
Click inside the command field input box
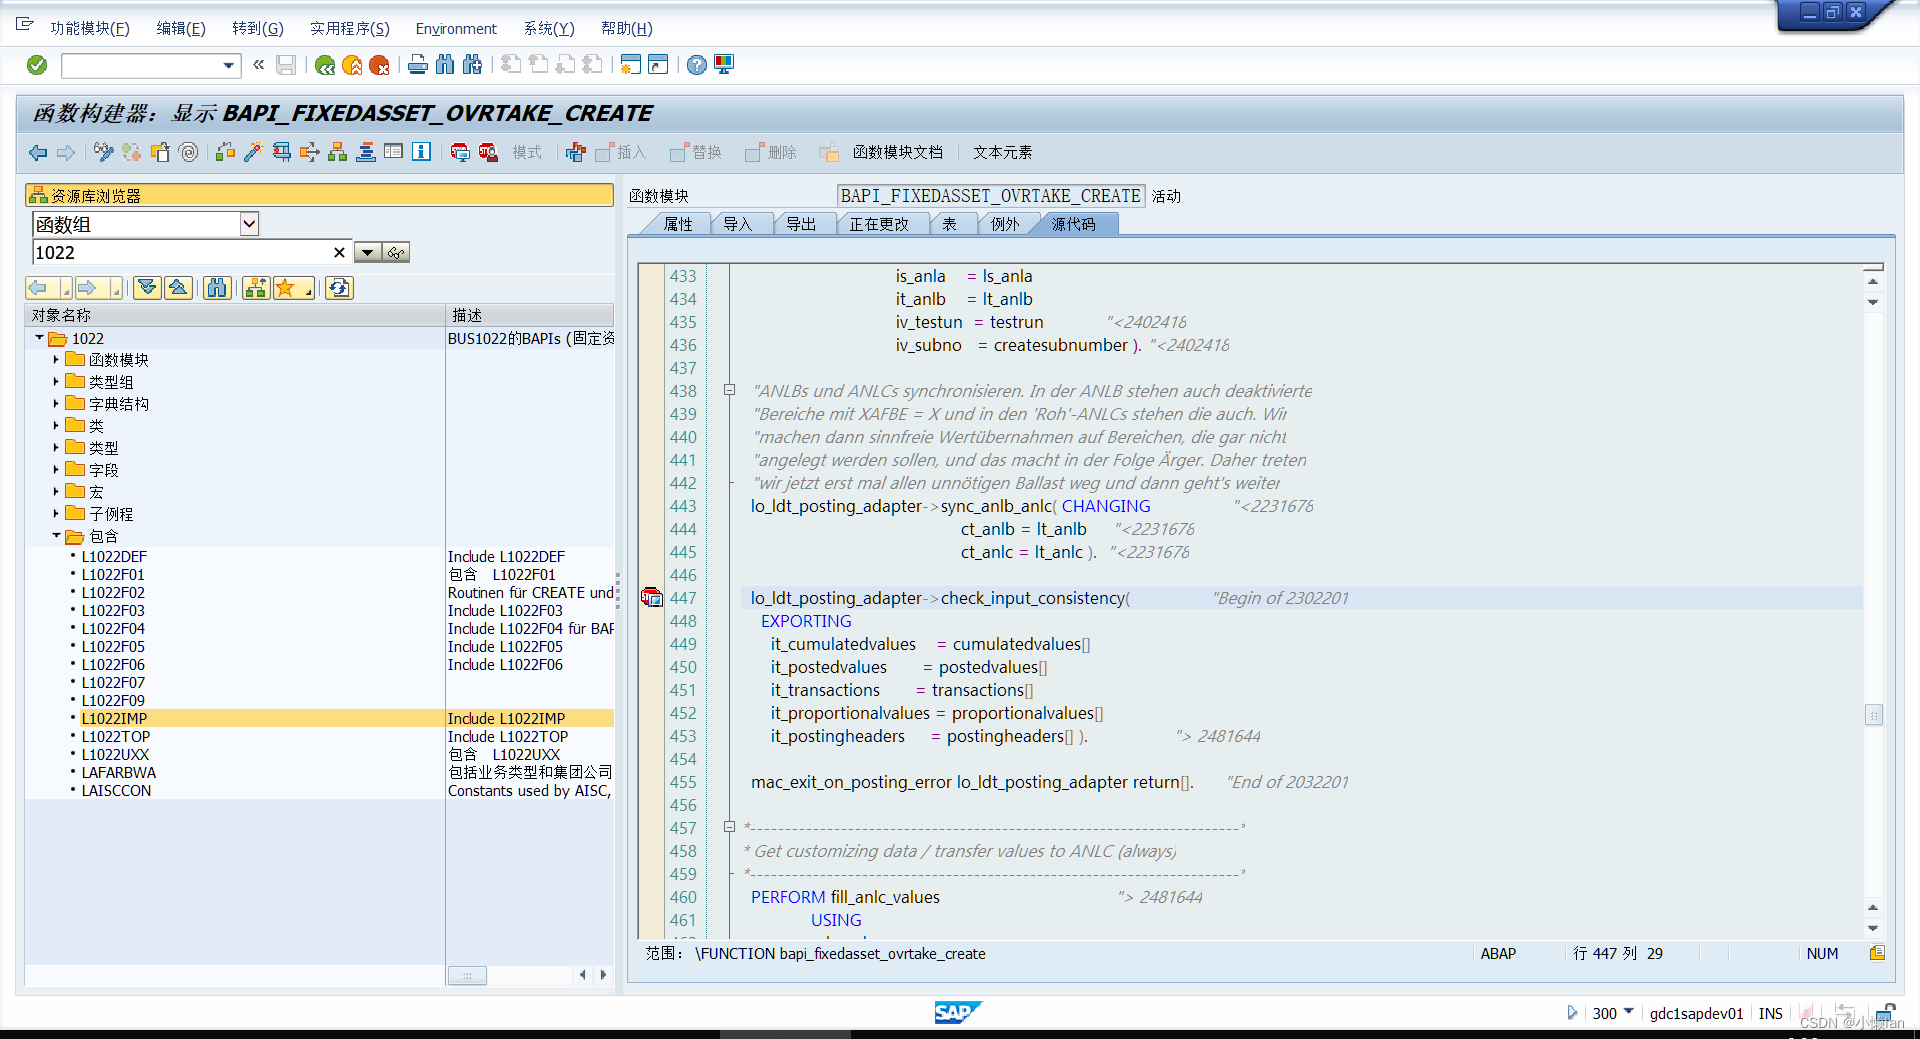(145, 65)
